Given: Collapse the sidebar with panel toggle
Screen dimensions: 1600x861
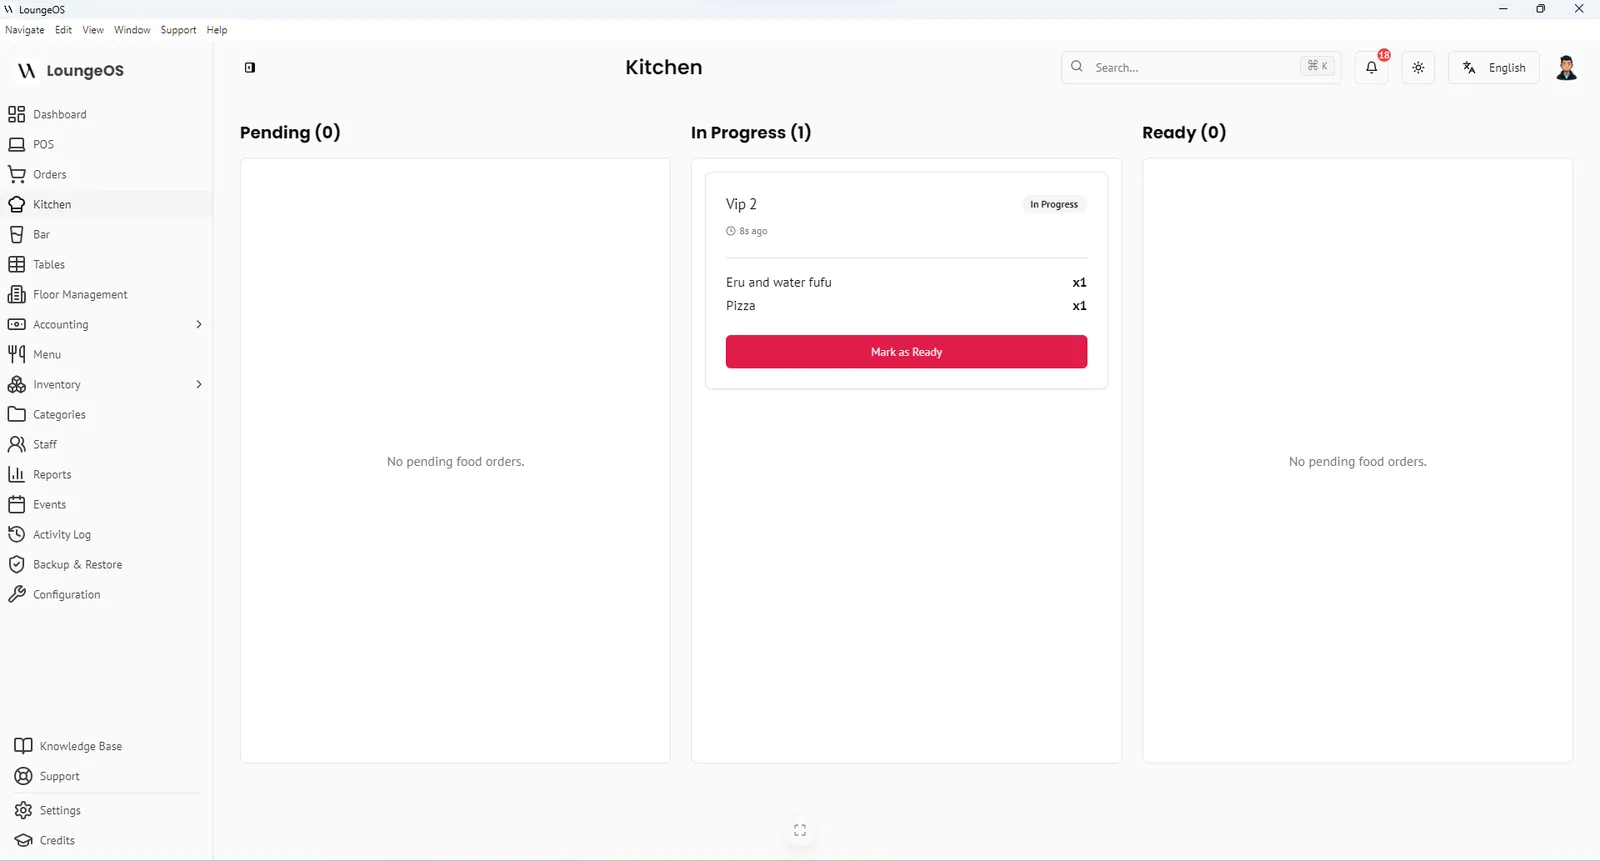Looking at the screenshot, I should (250, 67).
